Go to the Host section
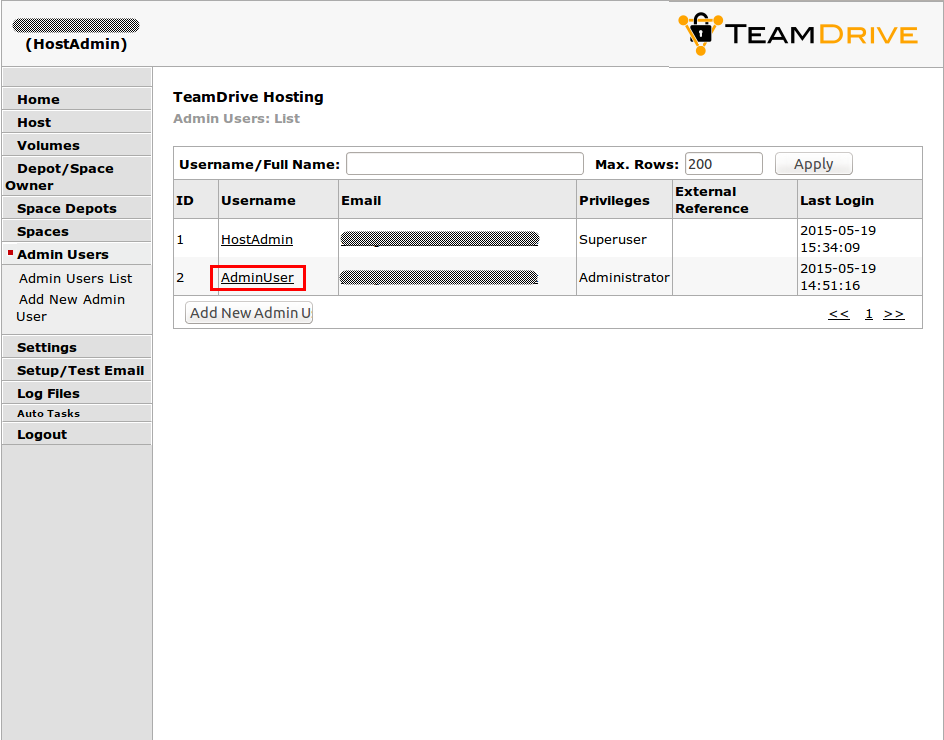Viewport: 944px width, 740px height. point(34,122)
